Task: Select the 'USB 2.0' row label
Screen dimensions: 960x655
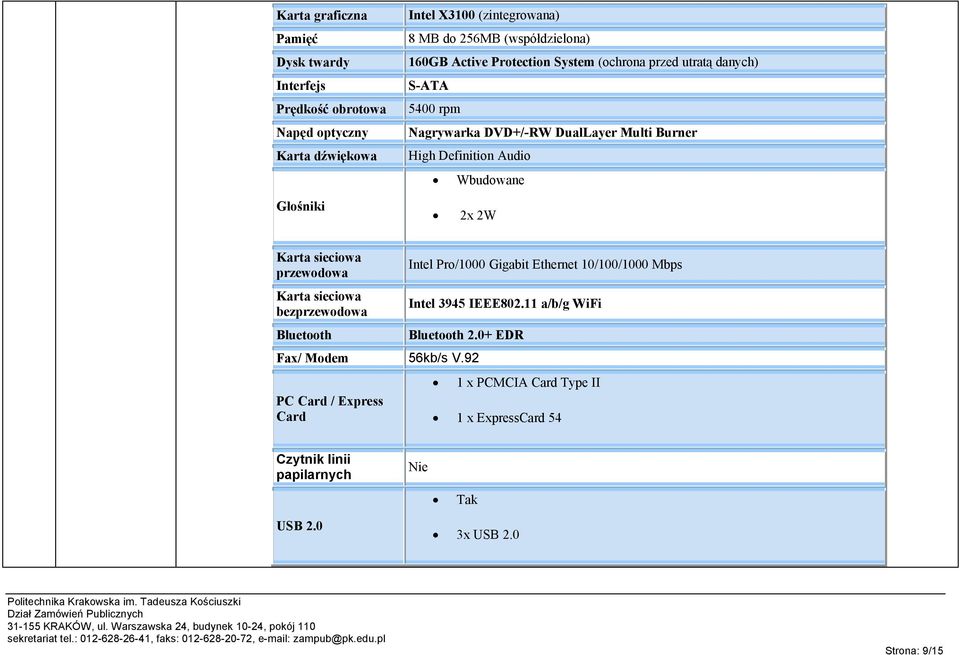Action: point(299,526)
